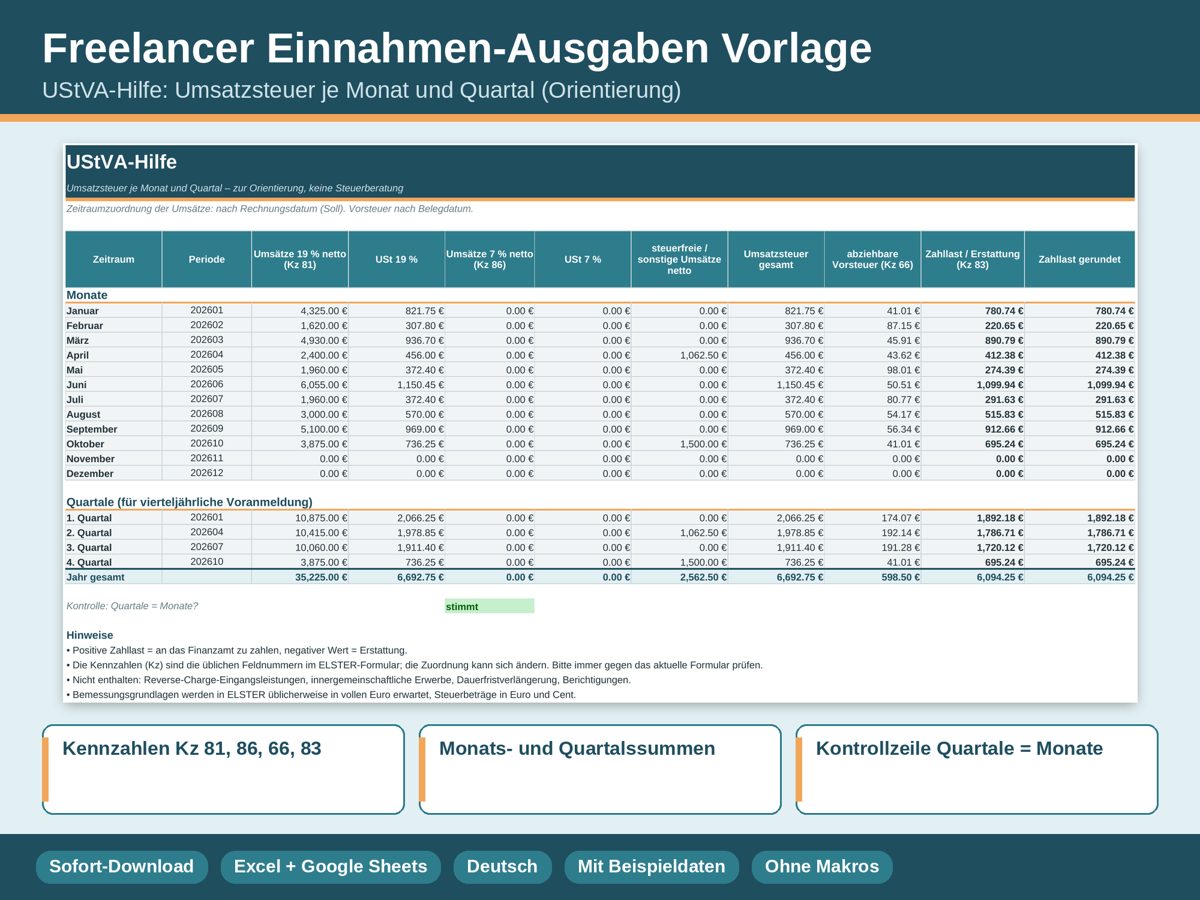Select September revenue cell 5,100.00 €
Viewport: 1200px width, 900px height.
300,429
